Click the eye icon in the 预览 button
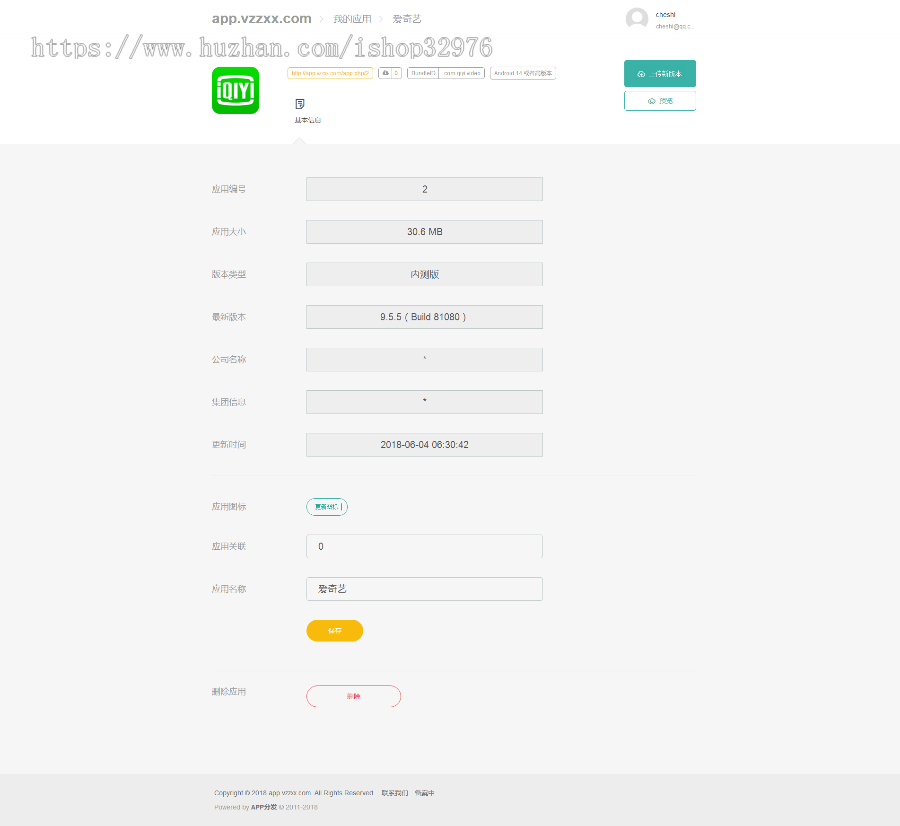Screen dimensions: 900x826 (x=652, y=100)
